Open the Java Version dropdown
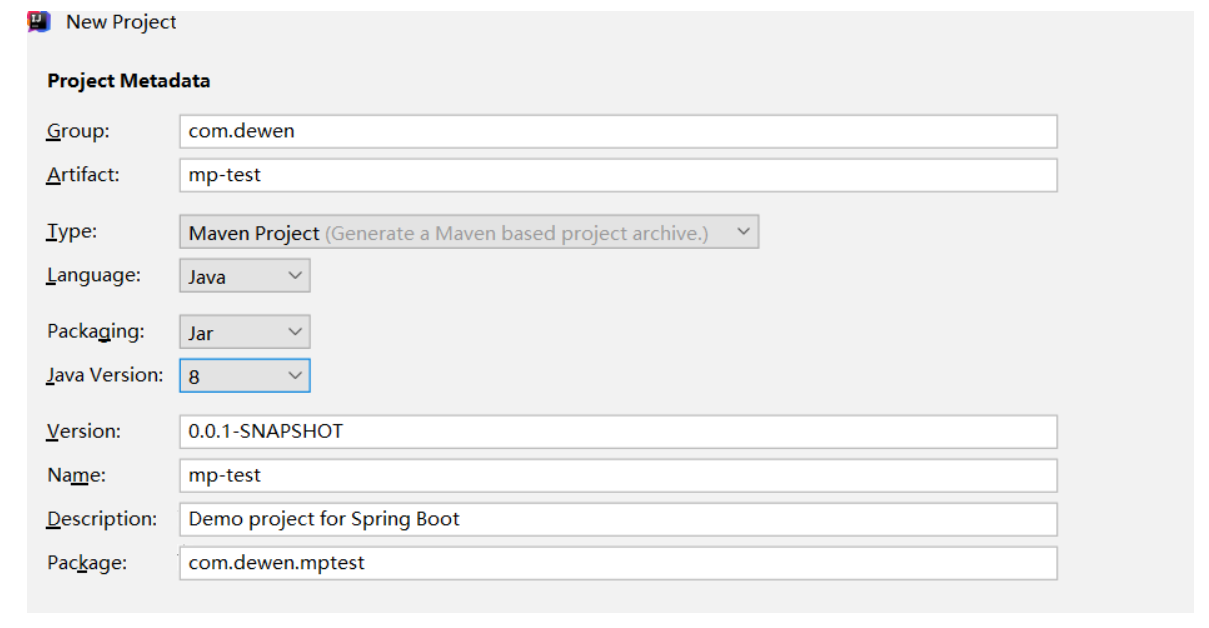This screenshot has width=1209, height=628. 244,376
